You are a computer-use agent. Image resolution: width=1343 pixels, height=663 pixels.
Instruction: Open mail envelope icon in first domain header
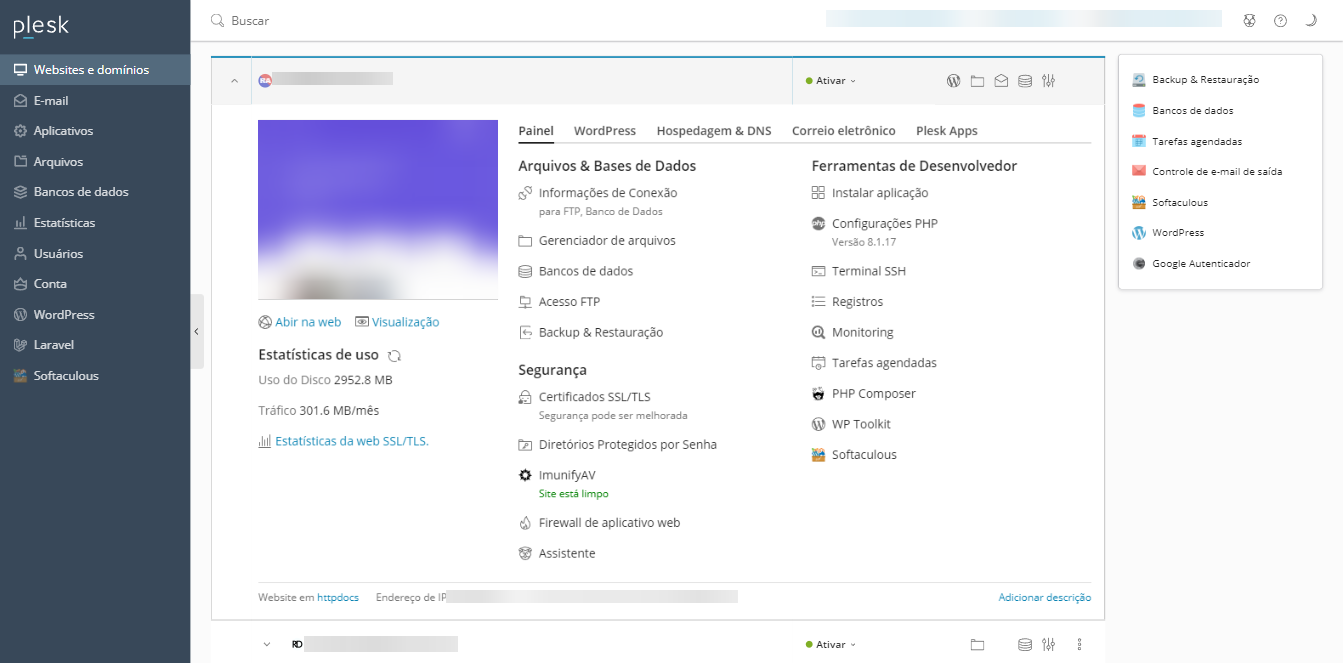click(1001, 81)
